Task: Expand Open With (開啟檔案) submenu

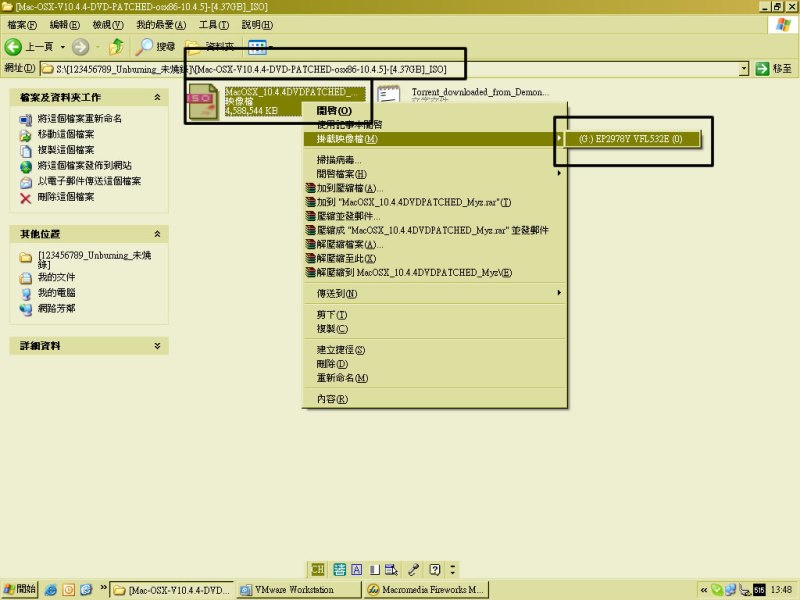Action: pyautogui.click(x=435, y=174)
